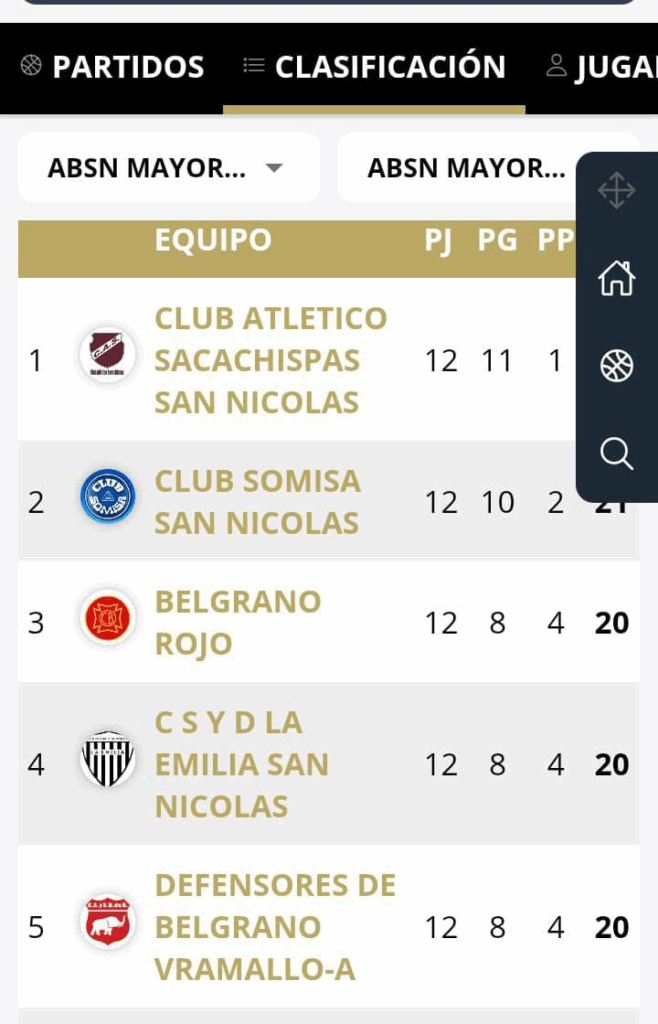Switch to the PARTIDOS tab
This screenshot has width=658, height=1024.
point(112,67)
